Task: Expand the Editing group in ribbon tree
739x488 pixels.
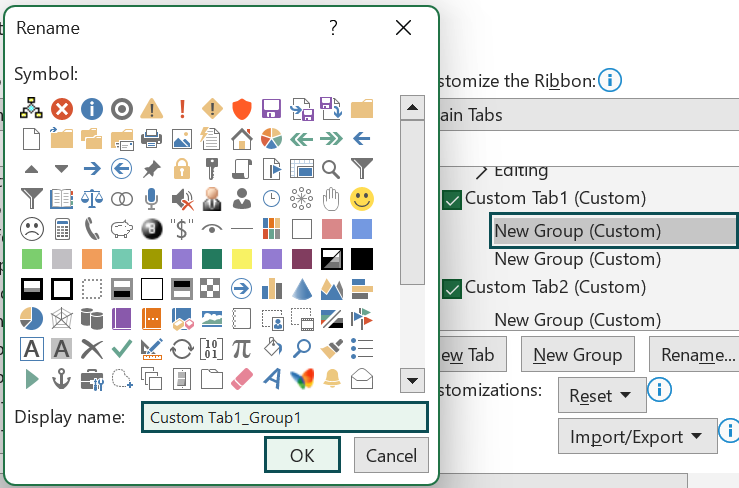Action: tap(481, 172)
